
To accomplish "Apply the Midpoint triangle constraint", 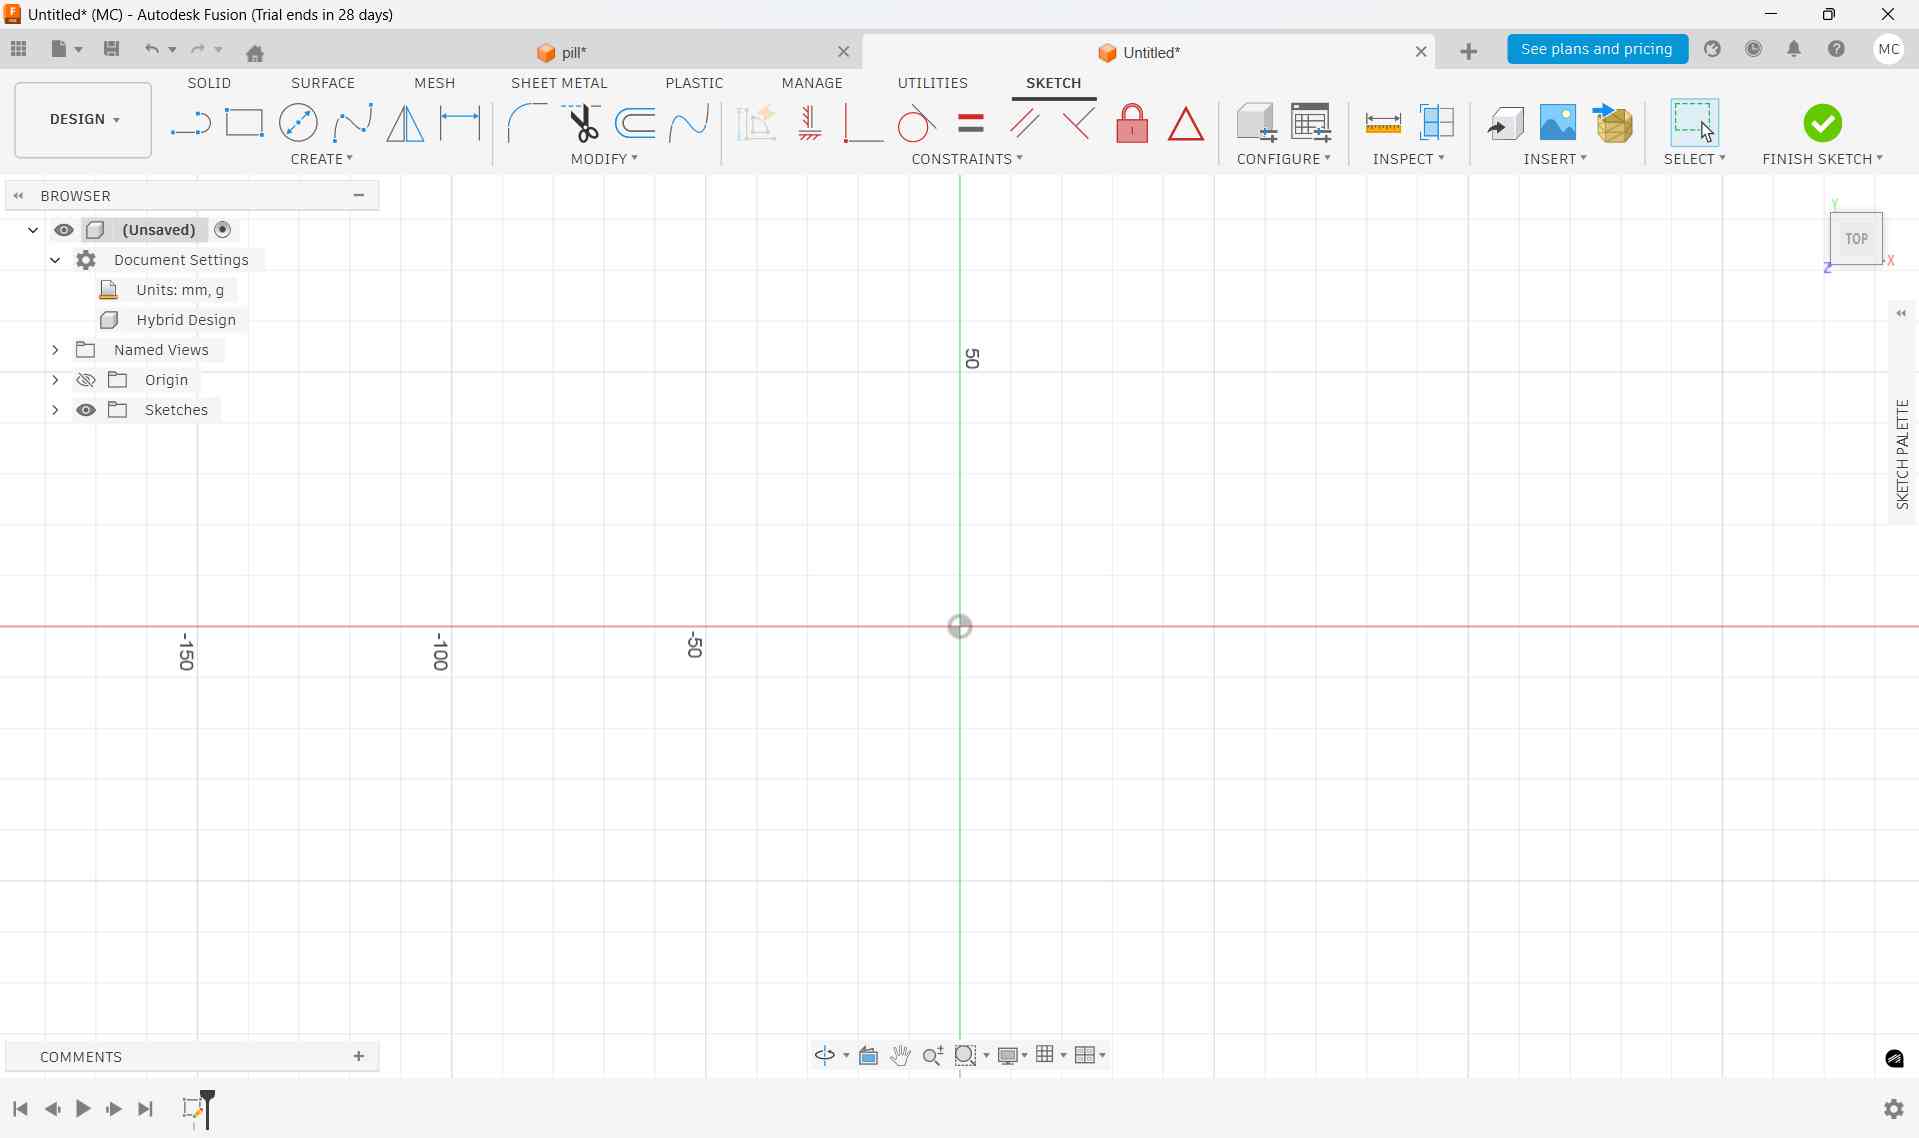I will point(1186,123).
